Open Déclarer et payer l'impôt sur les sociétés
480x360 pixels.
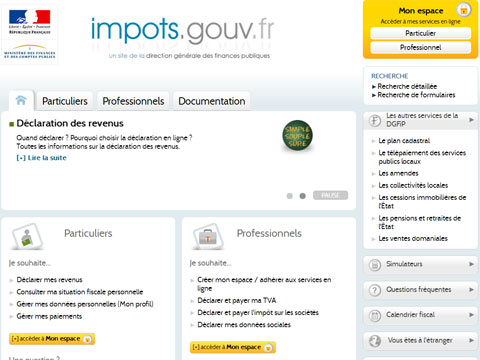[258, 313]
